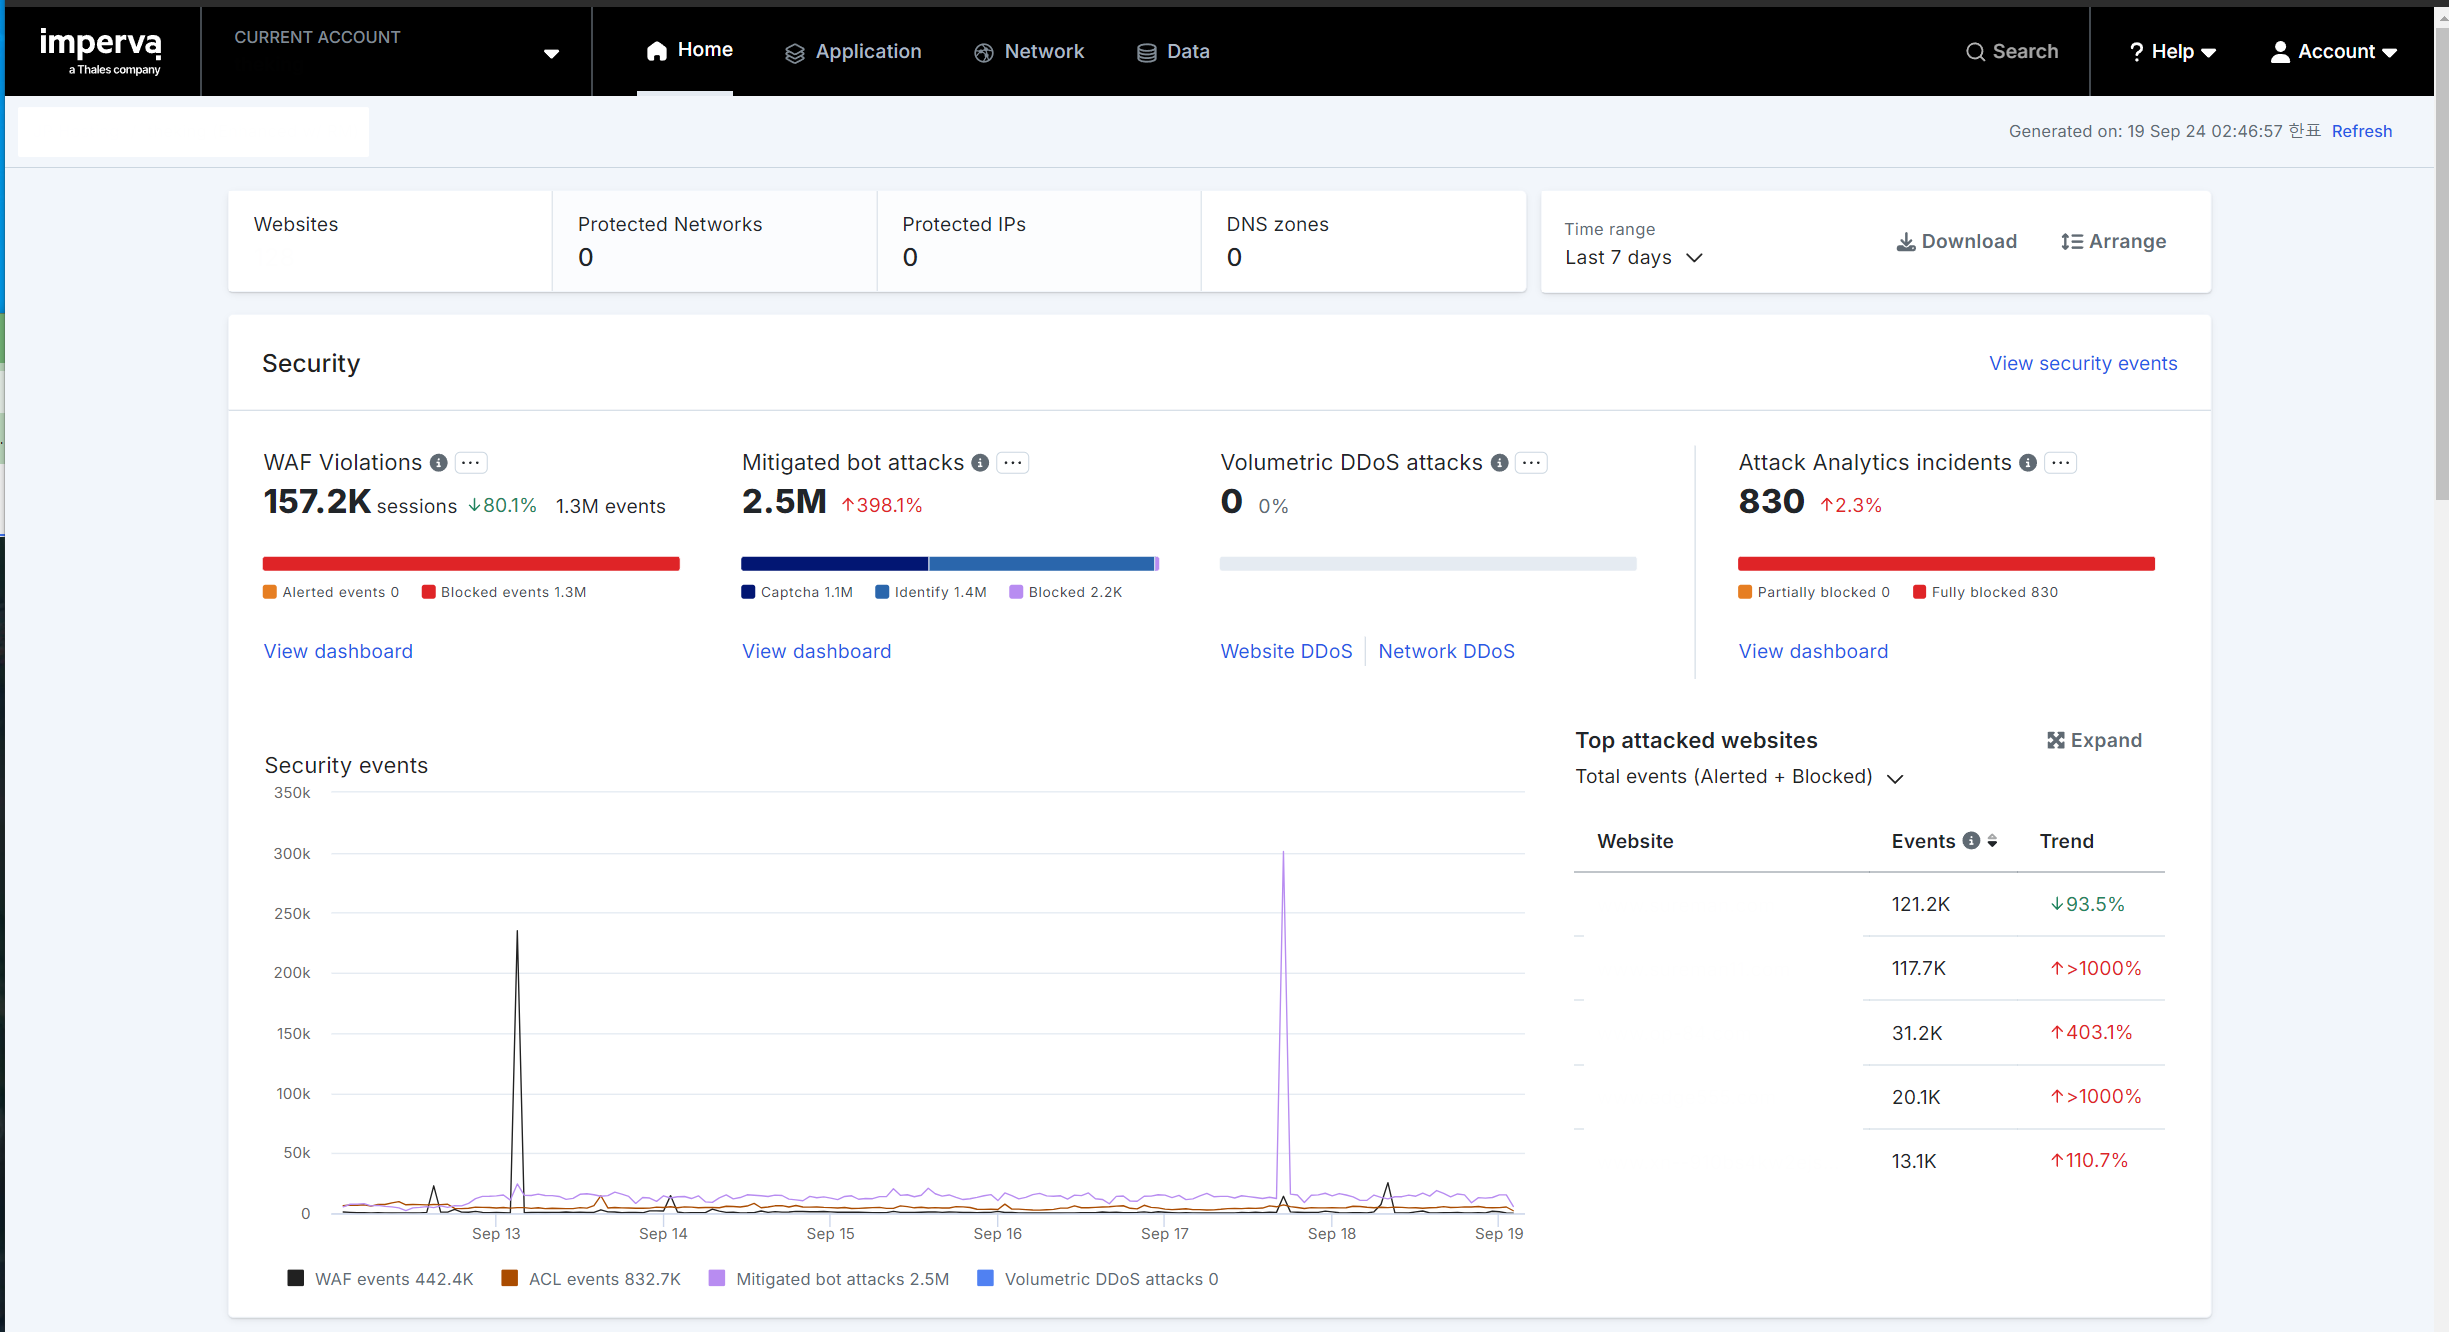Click the Attack Analytics fully blocked bar
This screenshot has width=2449, height=1332.
[1946, 564]
